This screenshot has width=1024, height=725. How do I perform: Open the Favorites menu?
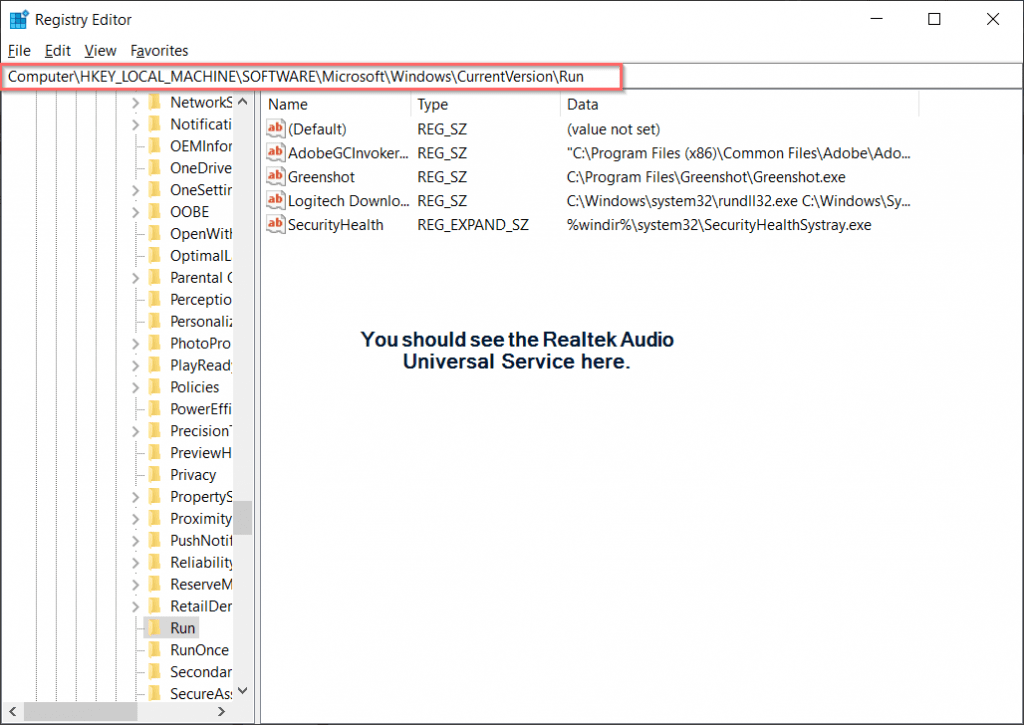click(159, 50)
